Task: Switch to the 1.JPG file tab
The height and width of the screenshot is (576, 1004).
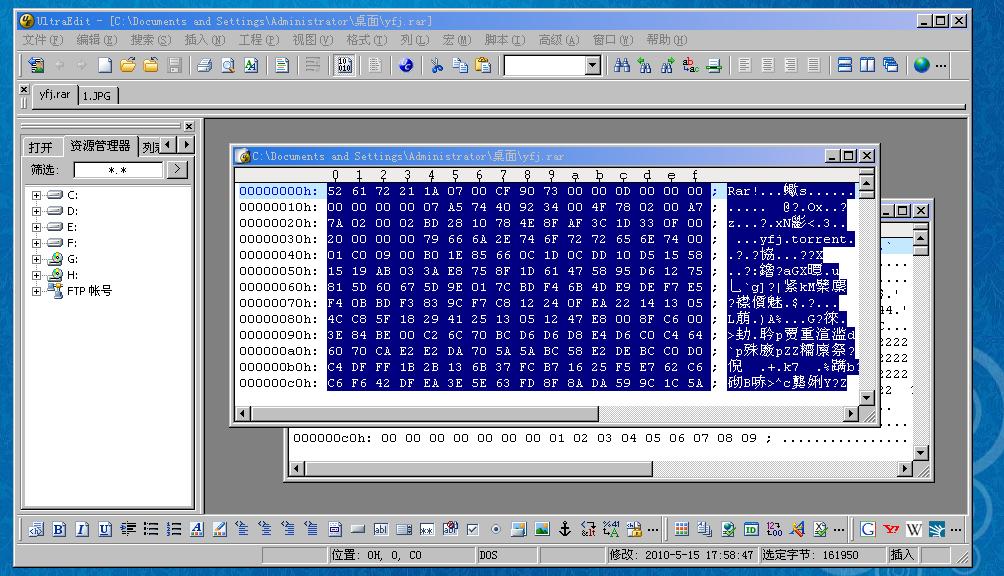Action: point(98,95)
